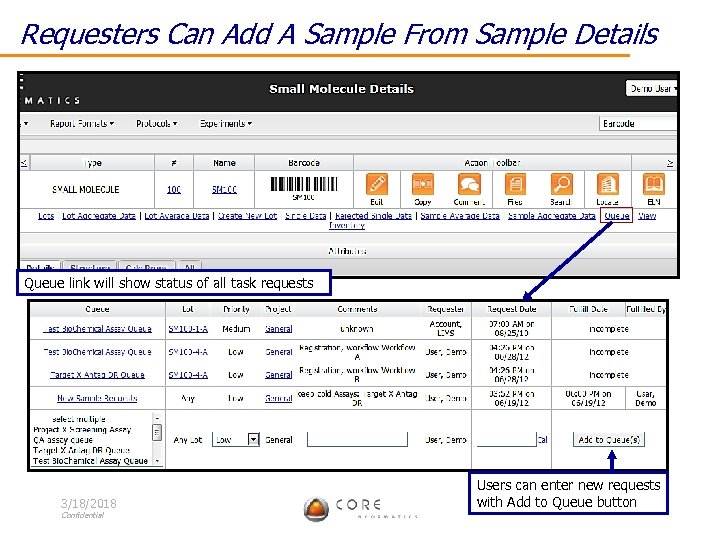Image resolution: width=720 pixels, height=540 pixels.
Task: Click the Queue column header
Action: (97, 309)
